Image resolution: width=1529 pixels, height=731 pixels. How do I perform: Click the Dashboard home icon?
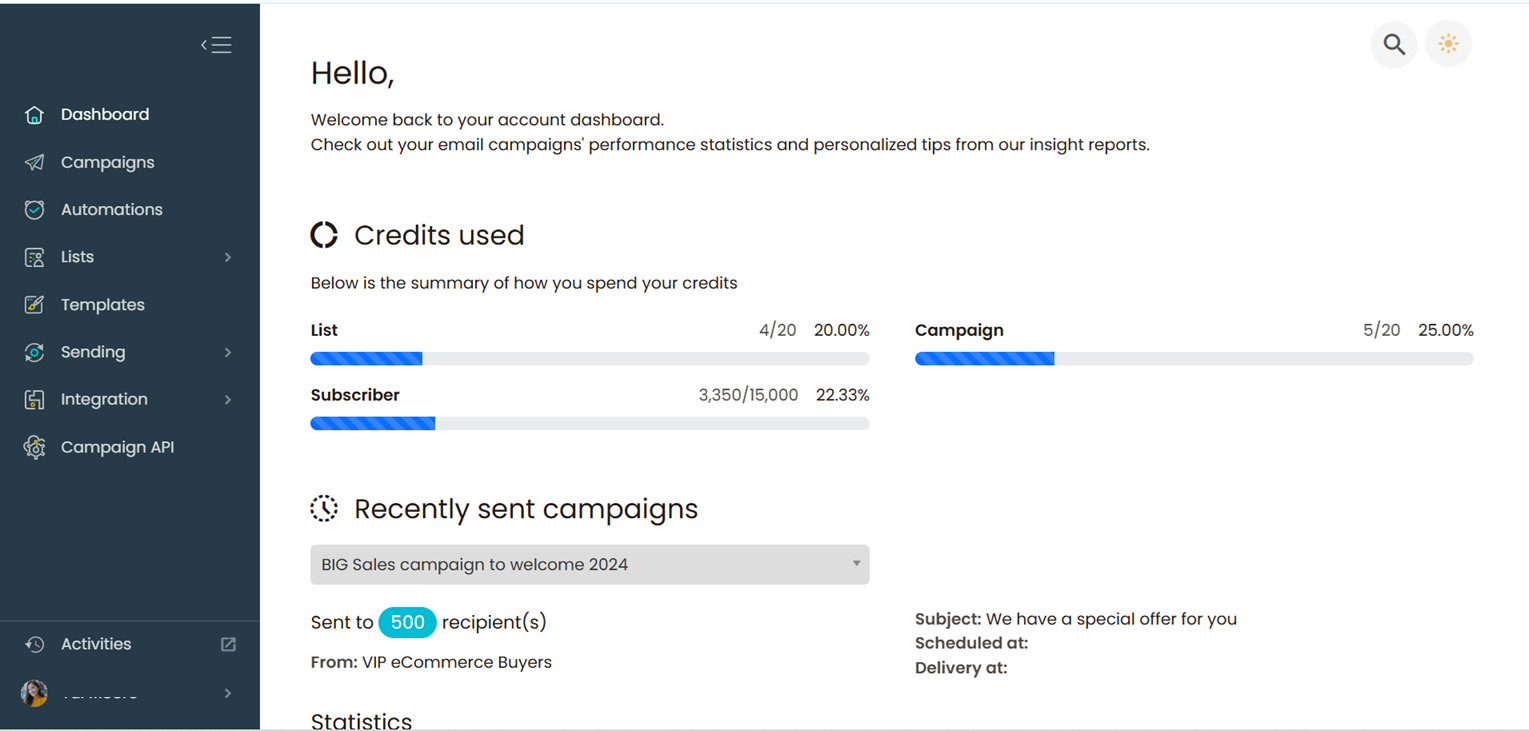[x=35, y=115]
